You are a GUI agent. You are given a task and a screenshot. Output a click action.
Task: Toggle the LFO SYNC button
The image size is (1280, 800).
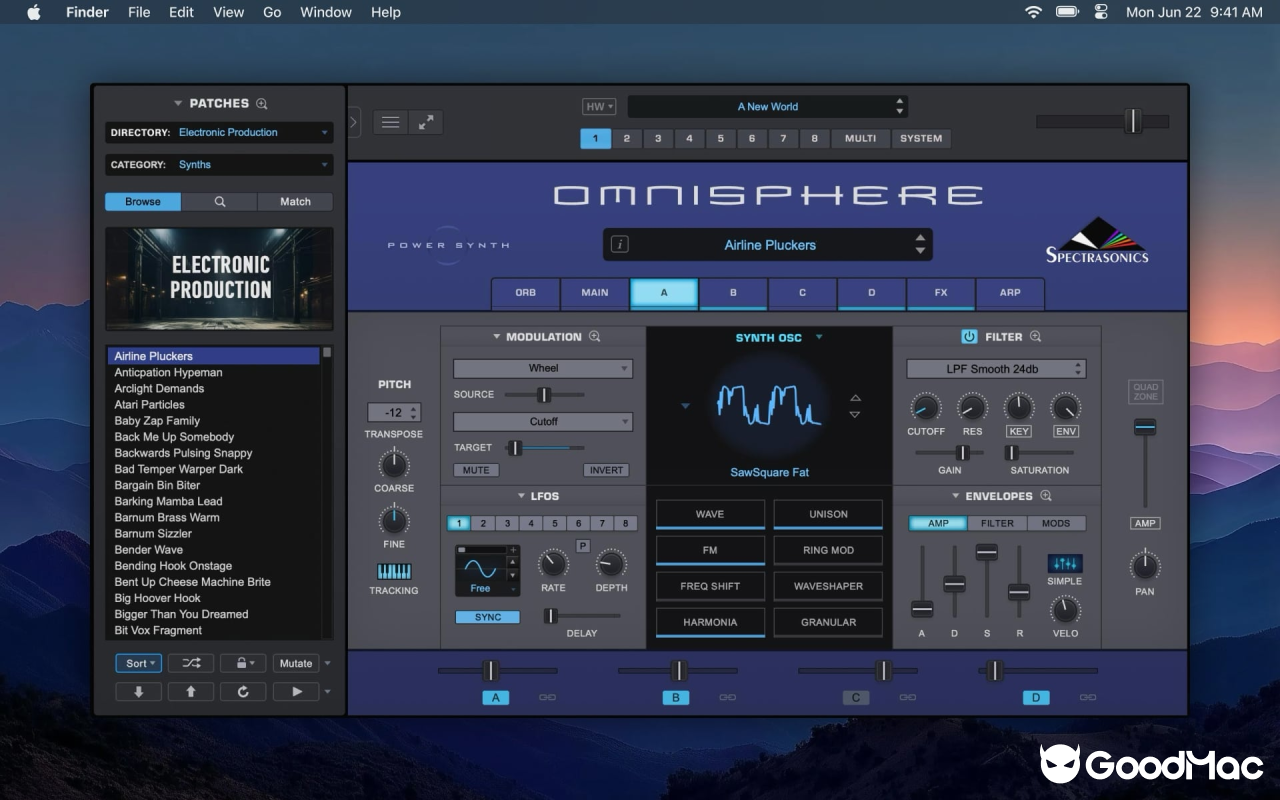[x=488, y=617]
